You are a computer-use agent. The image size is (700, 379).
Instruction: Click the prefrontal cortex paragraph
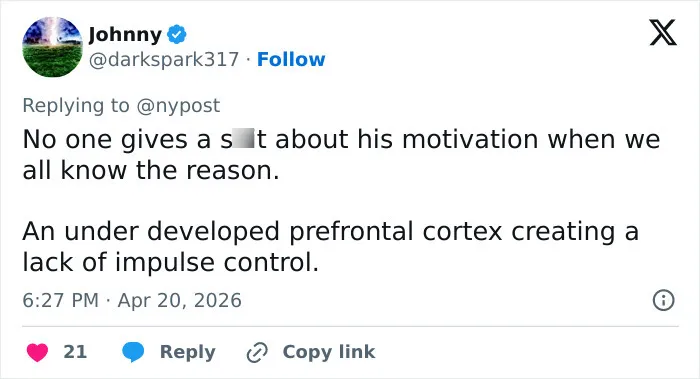[330, 246]
